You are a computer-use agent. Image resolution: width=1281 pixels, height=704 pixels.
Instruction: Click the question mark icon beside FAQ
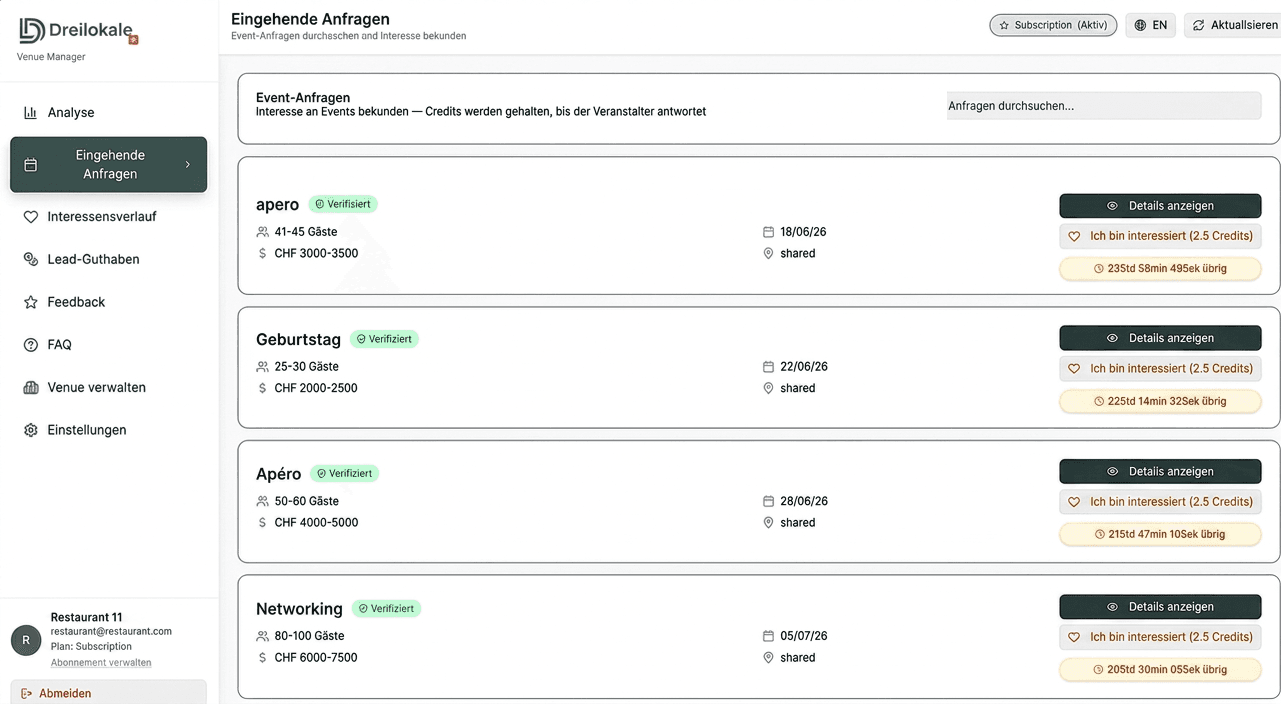tap(30, 345)
